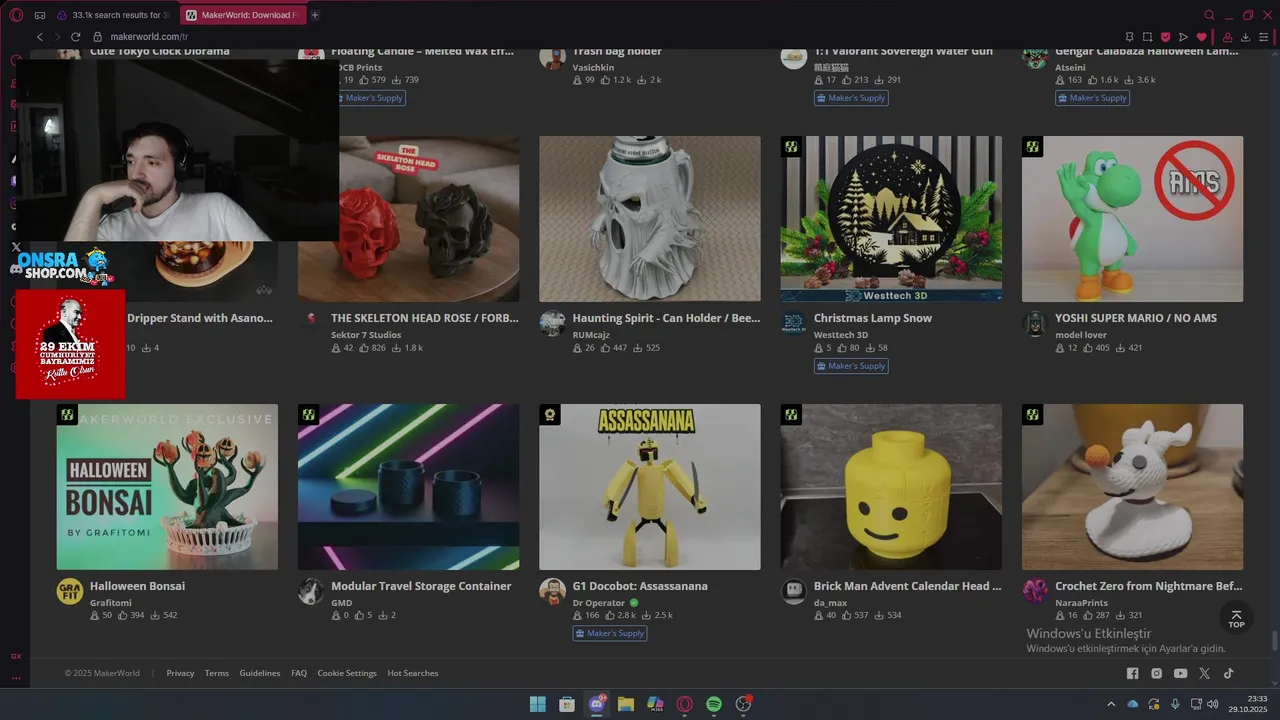The height and width of the screenshot is (720, 1280).
Task: Open the browser downloads icon
Action: [1245, 37]
